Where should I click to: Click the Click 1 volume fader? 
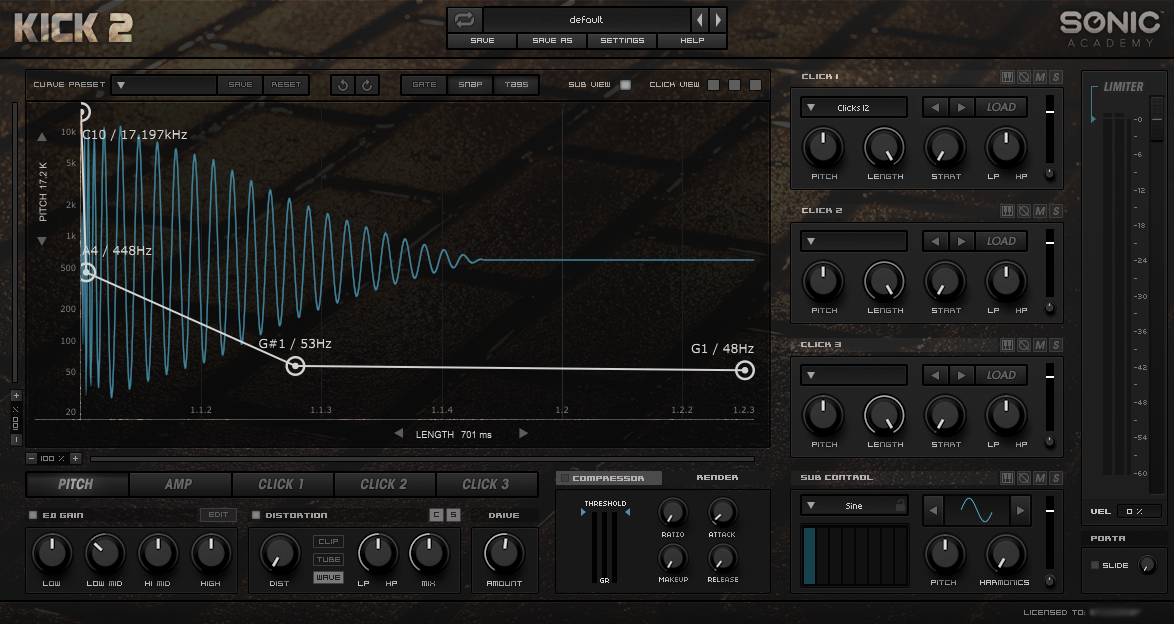click(1050, 112)
